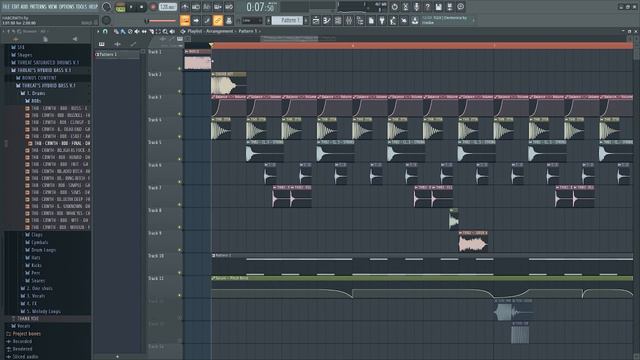640x360 pixels.
Task: Open the Pattern 1 selector
Action: (x=288, y=20)
